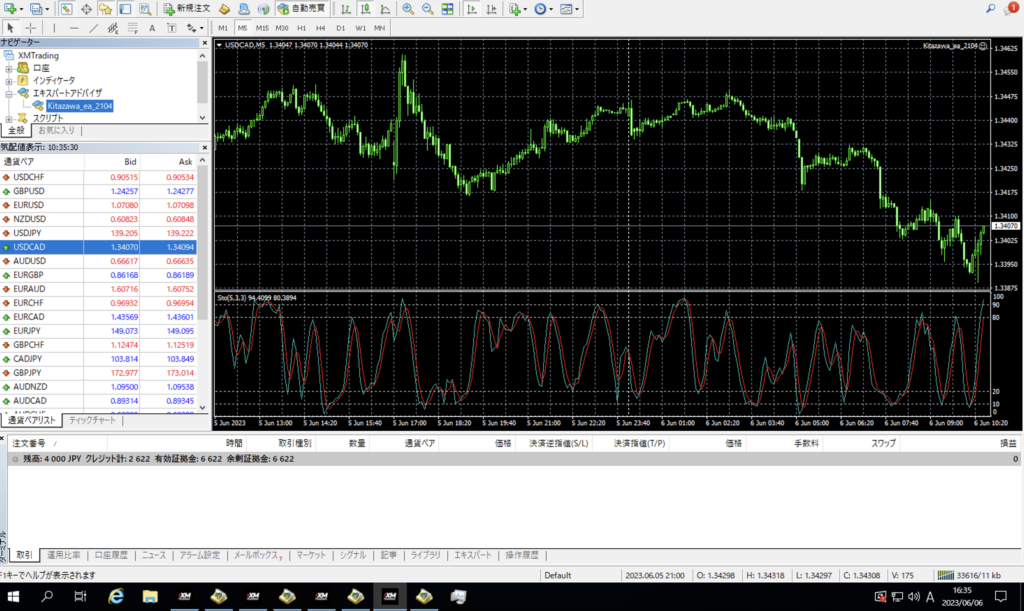
Task: Click the zoom in magnifier icon
Action: 408,9
